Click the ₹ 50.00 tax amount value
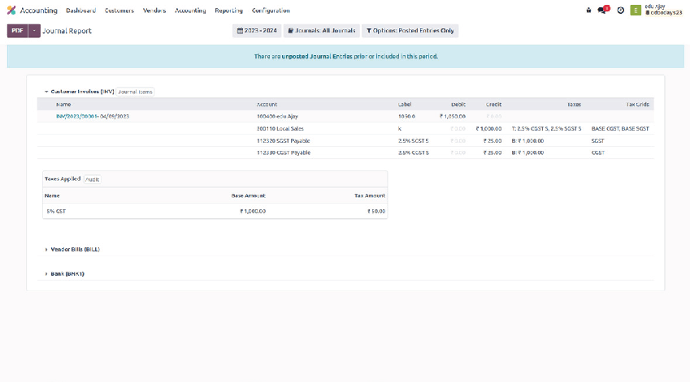 point(376,211)
